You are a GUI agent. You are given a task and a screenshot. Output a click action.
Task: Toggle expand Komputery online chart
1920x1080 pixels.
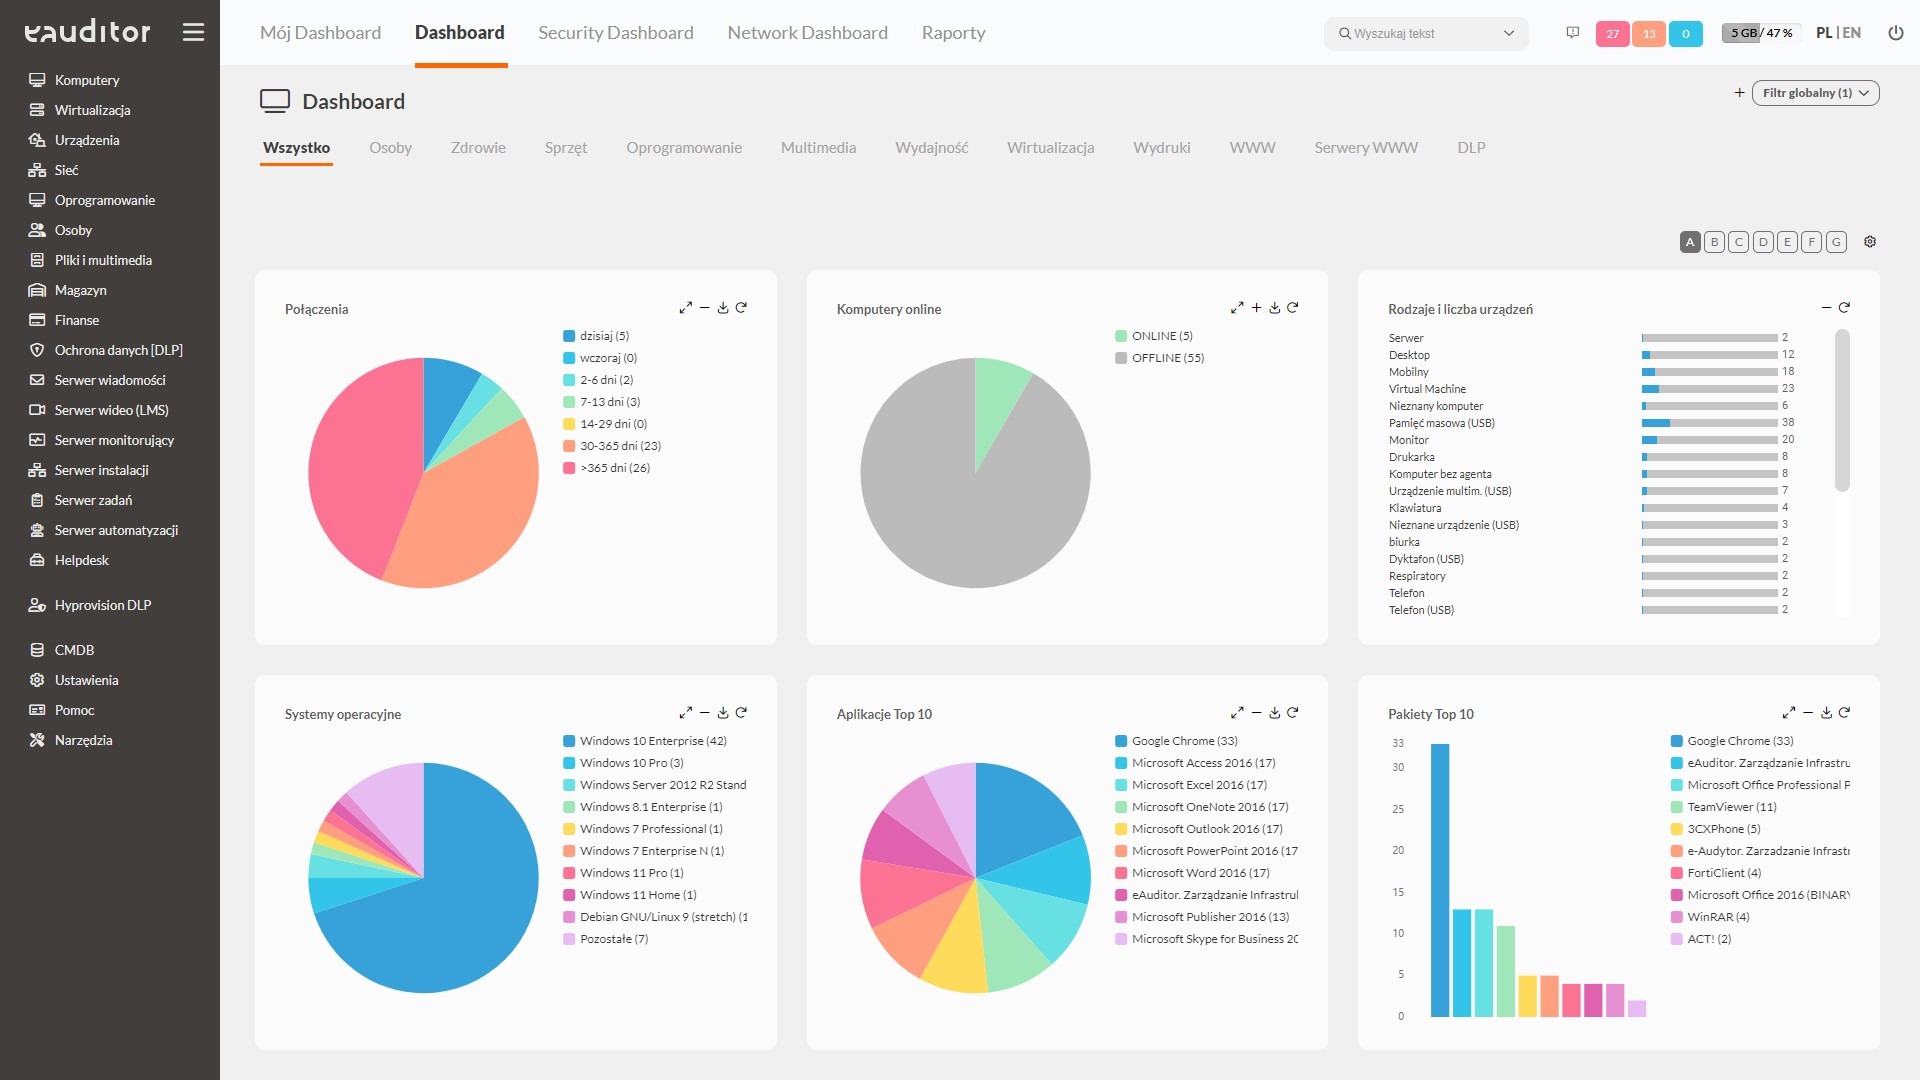1236,309
